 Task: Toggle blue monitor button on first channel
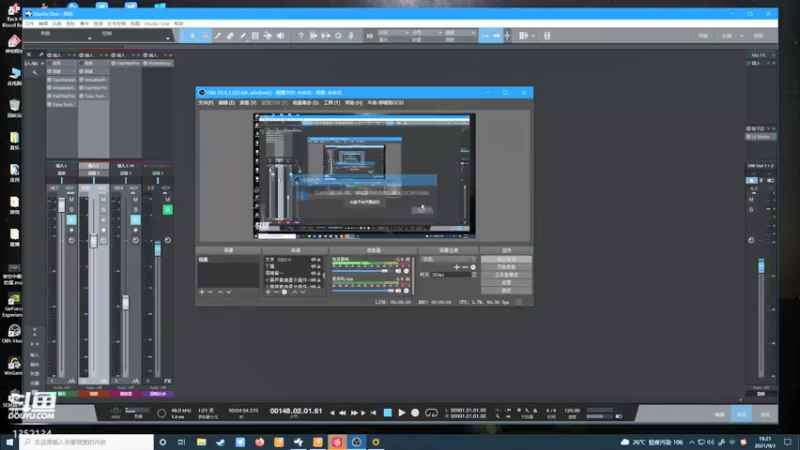pyautogui.click(x=71, y=220)
